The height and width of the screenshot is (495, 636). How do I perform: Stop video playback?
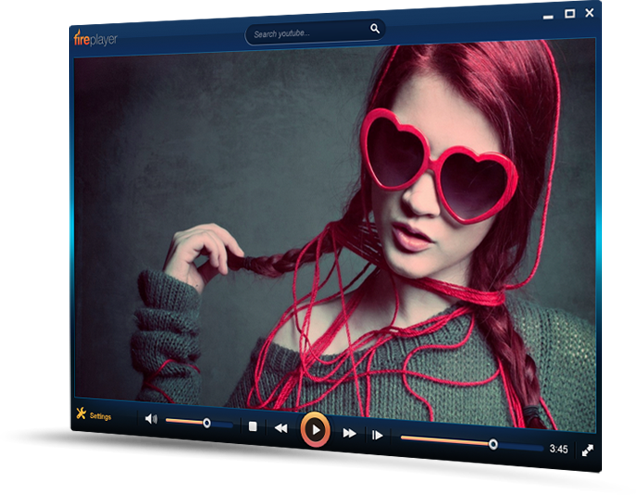tap(253, 427)
